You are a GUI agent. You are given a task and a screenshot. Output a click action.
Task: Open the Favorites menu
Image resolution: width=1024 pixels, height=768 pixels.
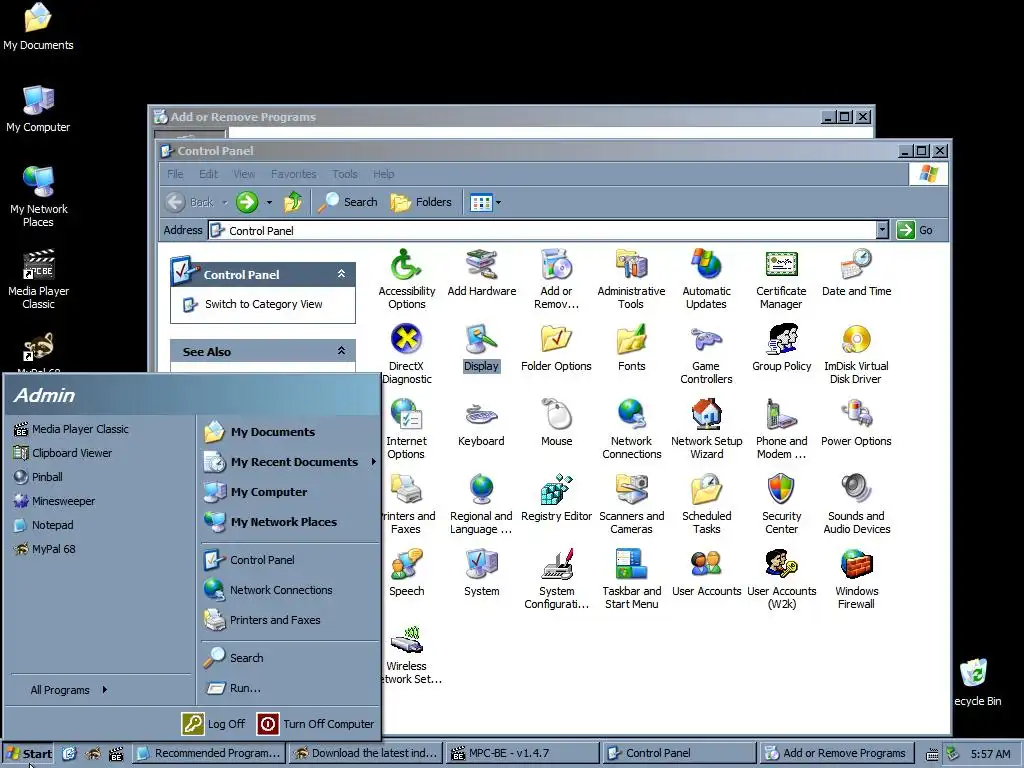tap(294, 174)
